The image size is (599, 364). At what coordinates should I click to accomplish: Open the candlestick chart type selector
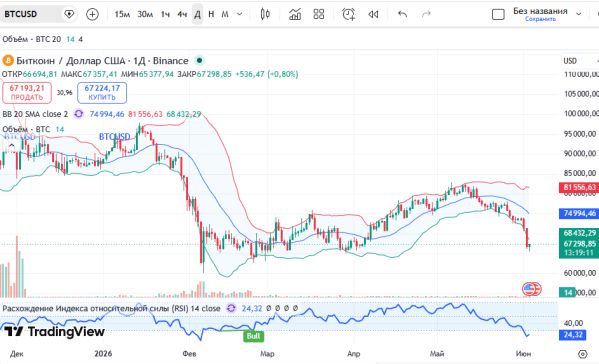(265, 14)
